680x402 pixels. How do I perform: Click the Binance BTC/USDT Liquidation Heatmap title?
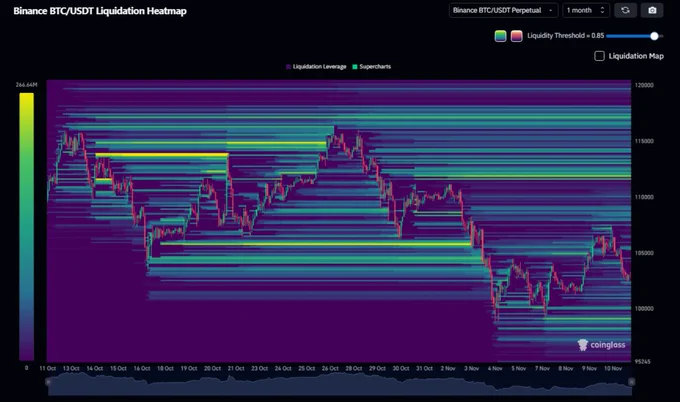(x=100, y=11)
